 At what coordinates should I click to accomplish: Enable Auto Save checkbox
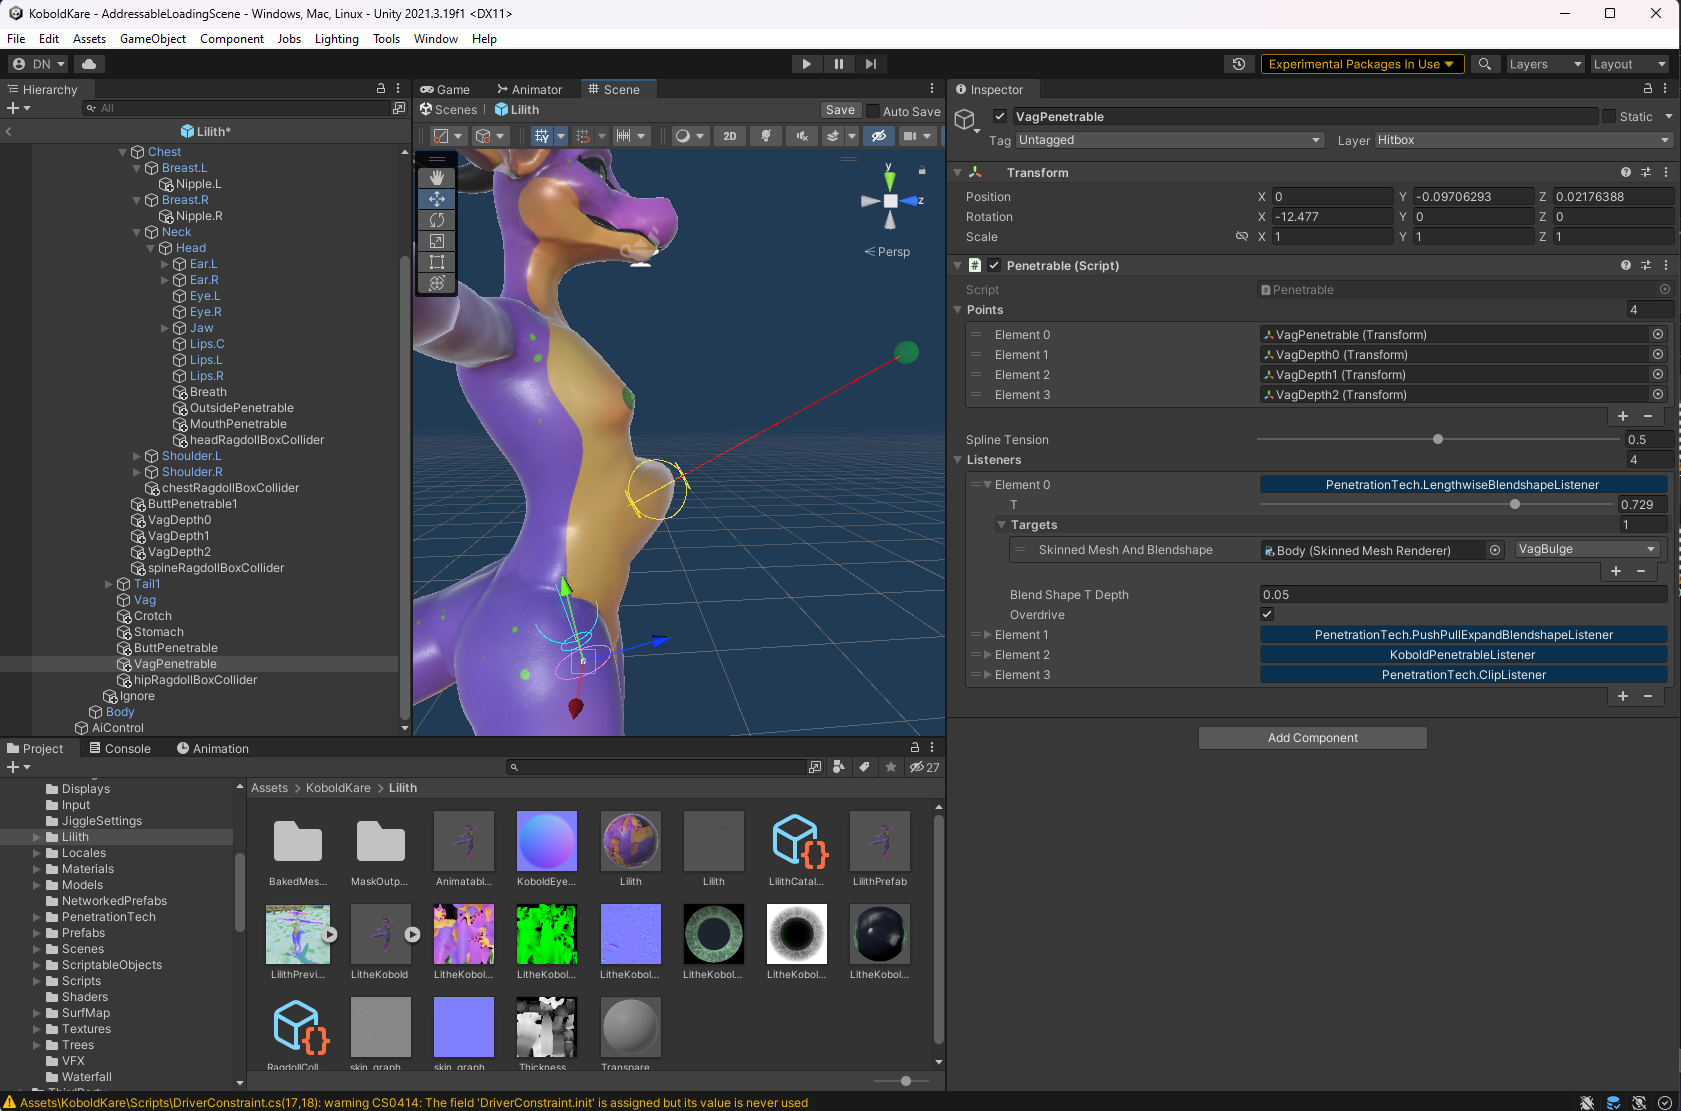tap(873, 111)
